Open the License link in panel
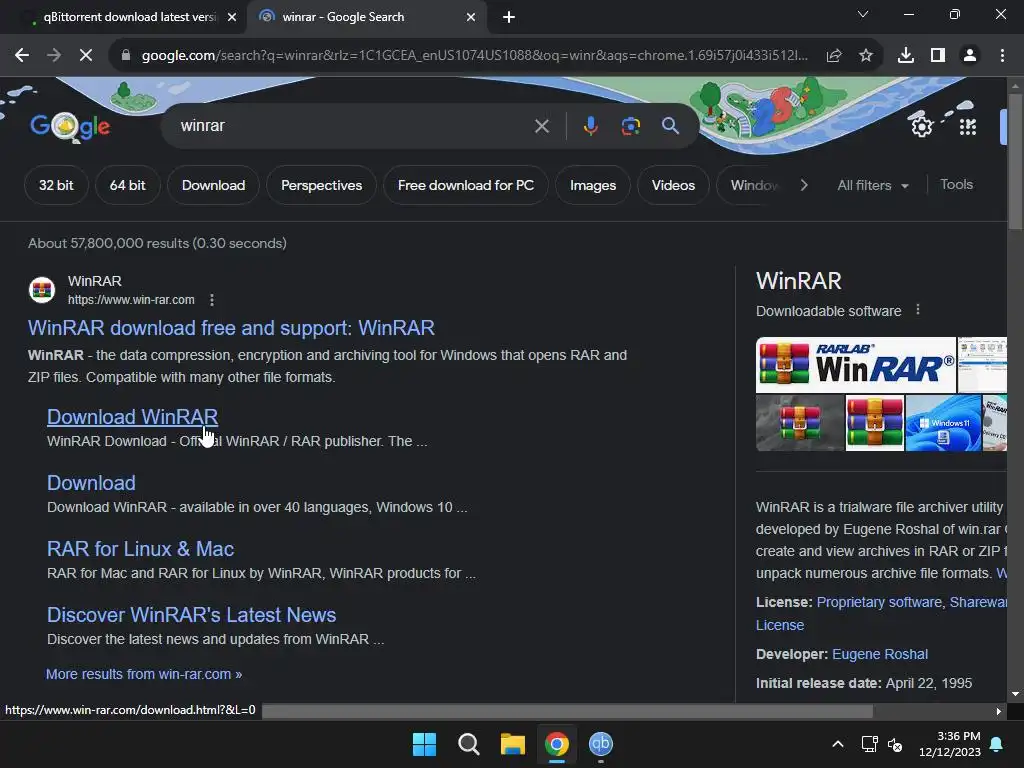 (780, 625)
